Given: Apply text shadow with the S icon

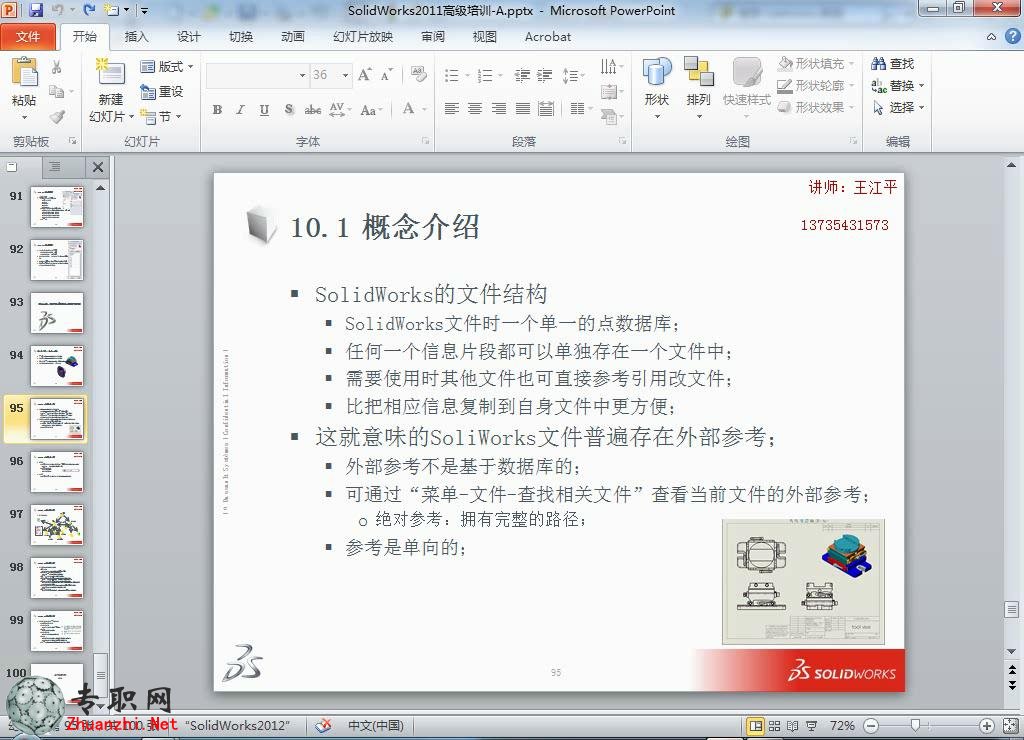Looking at the screenshot, I should [x=289, y=110].
